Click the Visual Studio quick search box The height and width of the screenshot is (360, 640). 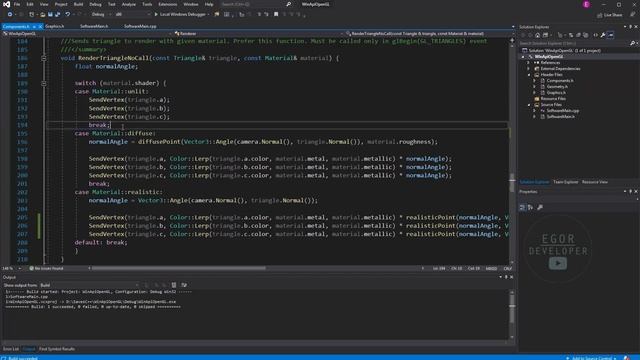pyautogui.click(x=252, y=4)
